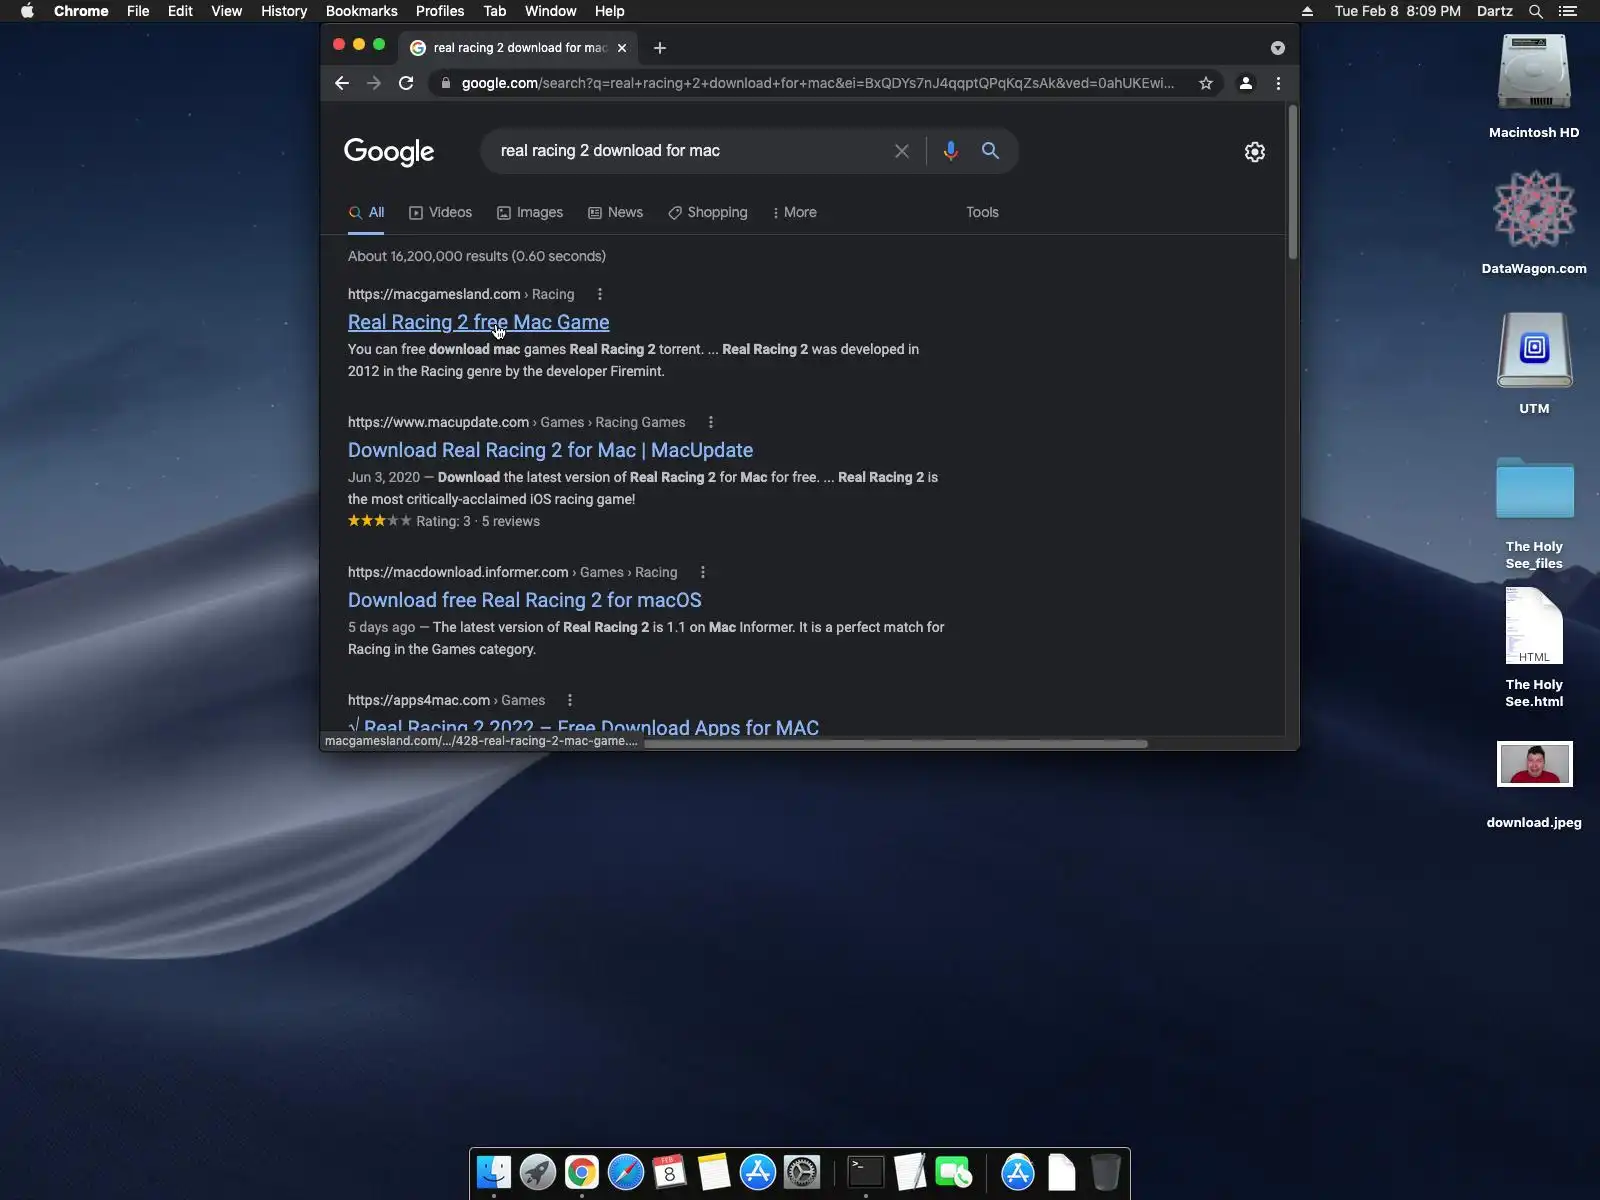Viewport: 1600px width, 1200px height.
Task: Launch FaceTime from the Dock
Action: 954,1172
